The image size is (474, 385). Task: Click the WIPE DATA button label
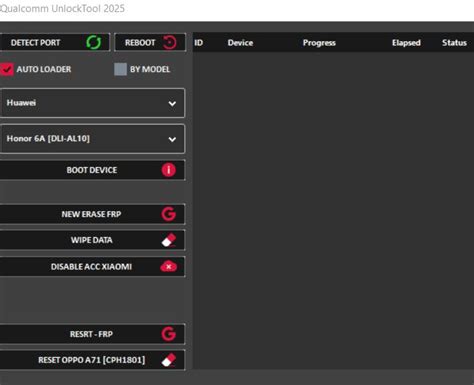click(x=92, y=240)
